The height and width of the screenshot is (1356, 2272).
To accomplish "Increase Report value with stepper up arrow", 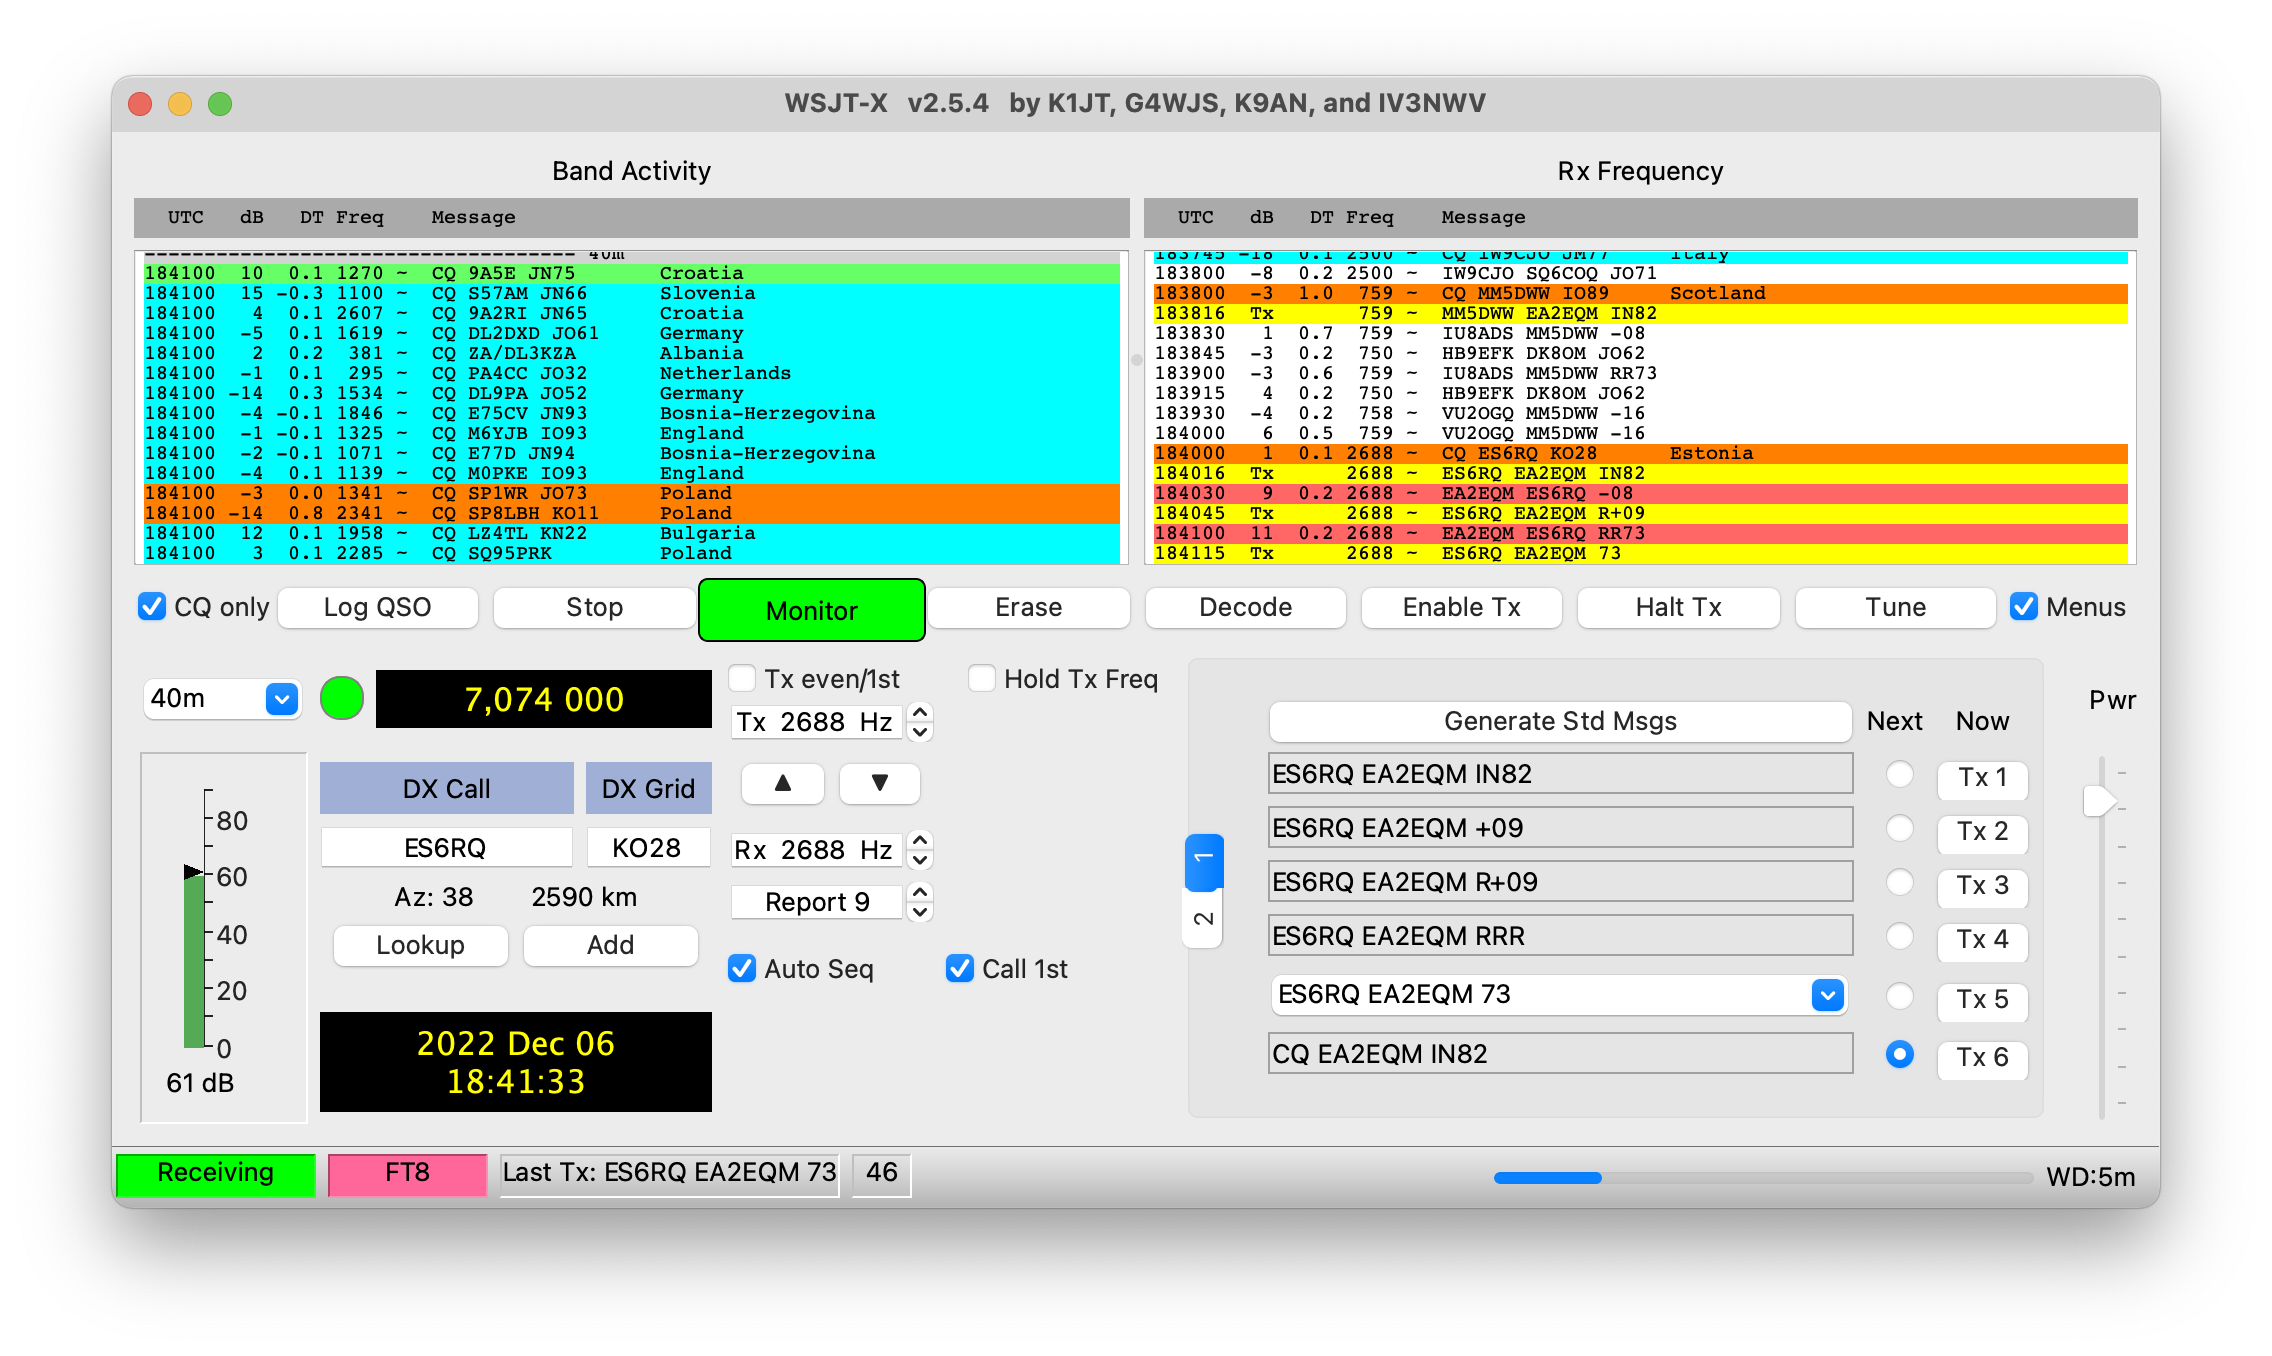I will pyautogui.click(x=920, y=892).
